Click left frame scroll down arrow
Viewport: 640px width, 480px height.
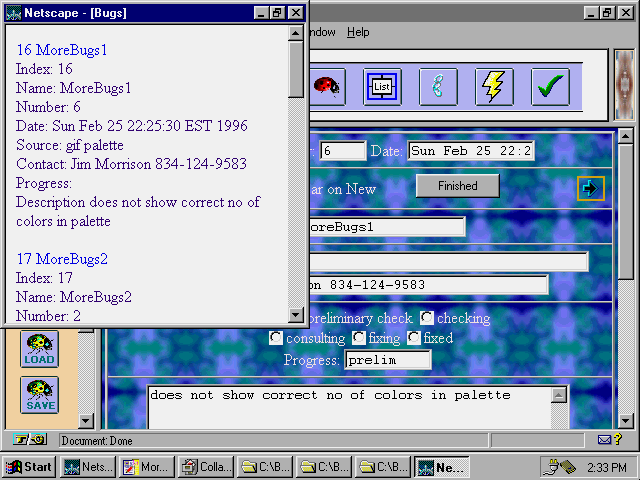[x=86, y=420]
